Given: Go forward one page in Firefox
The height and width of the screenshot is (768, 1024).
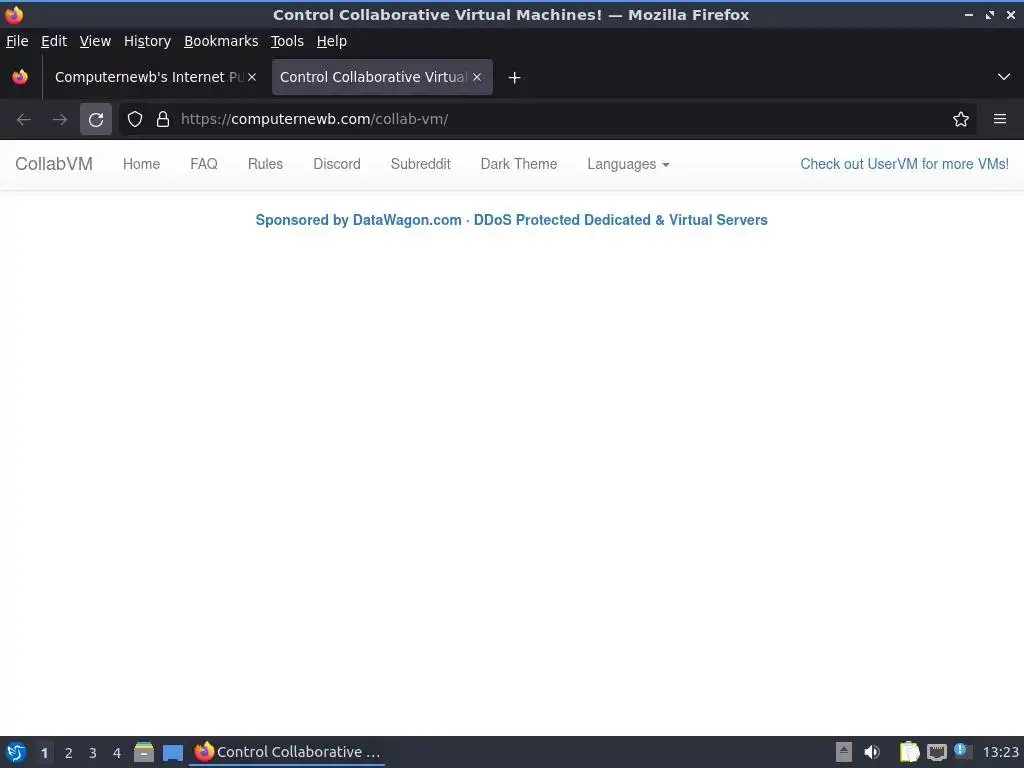Looking at the screenshot, I should click(x=59, y=120).
